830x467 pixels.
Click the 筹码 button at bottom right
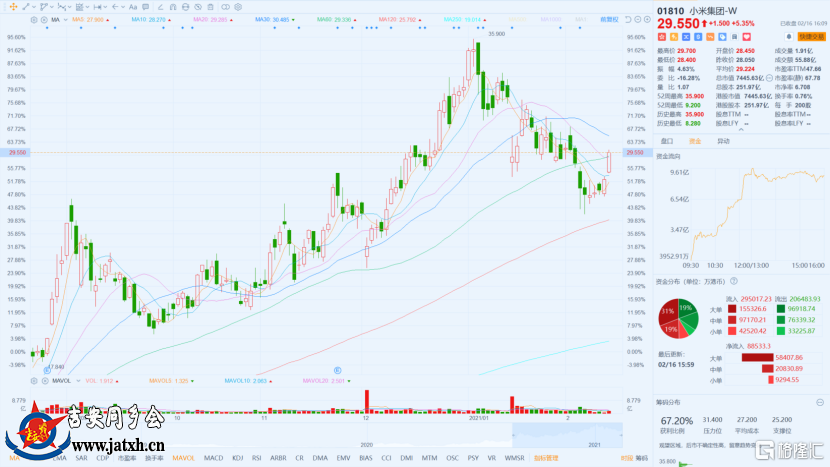[642, 458]
